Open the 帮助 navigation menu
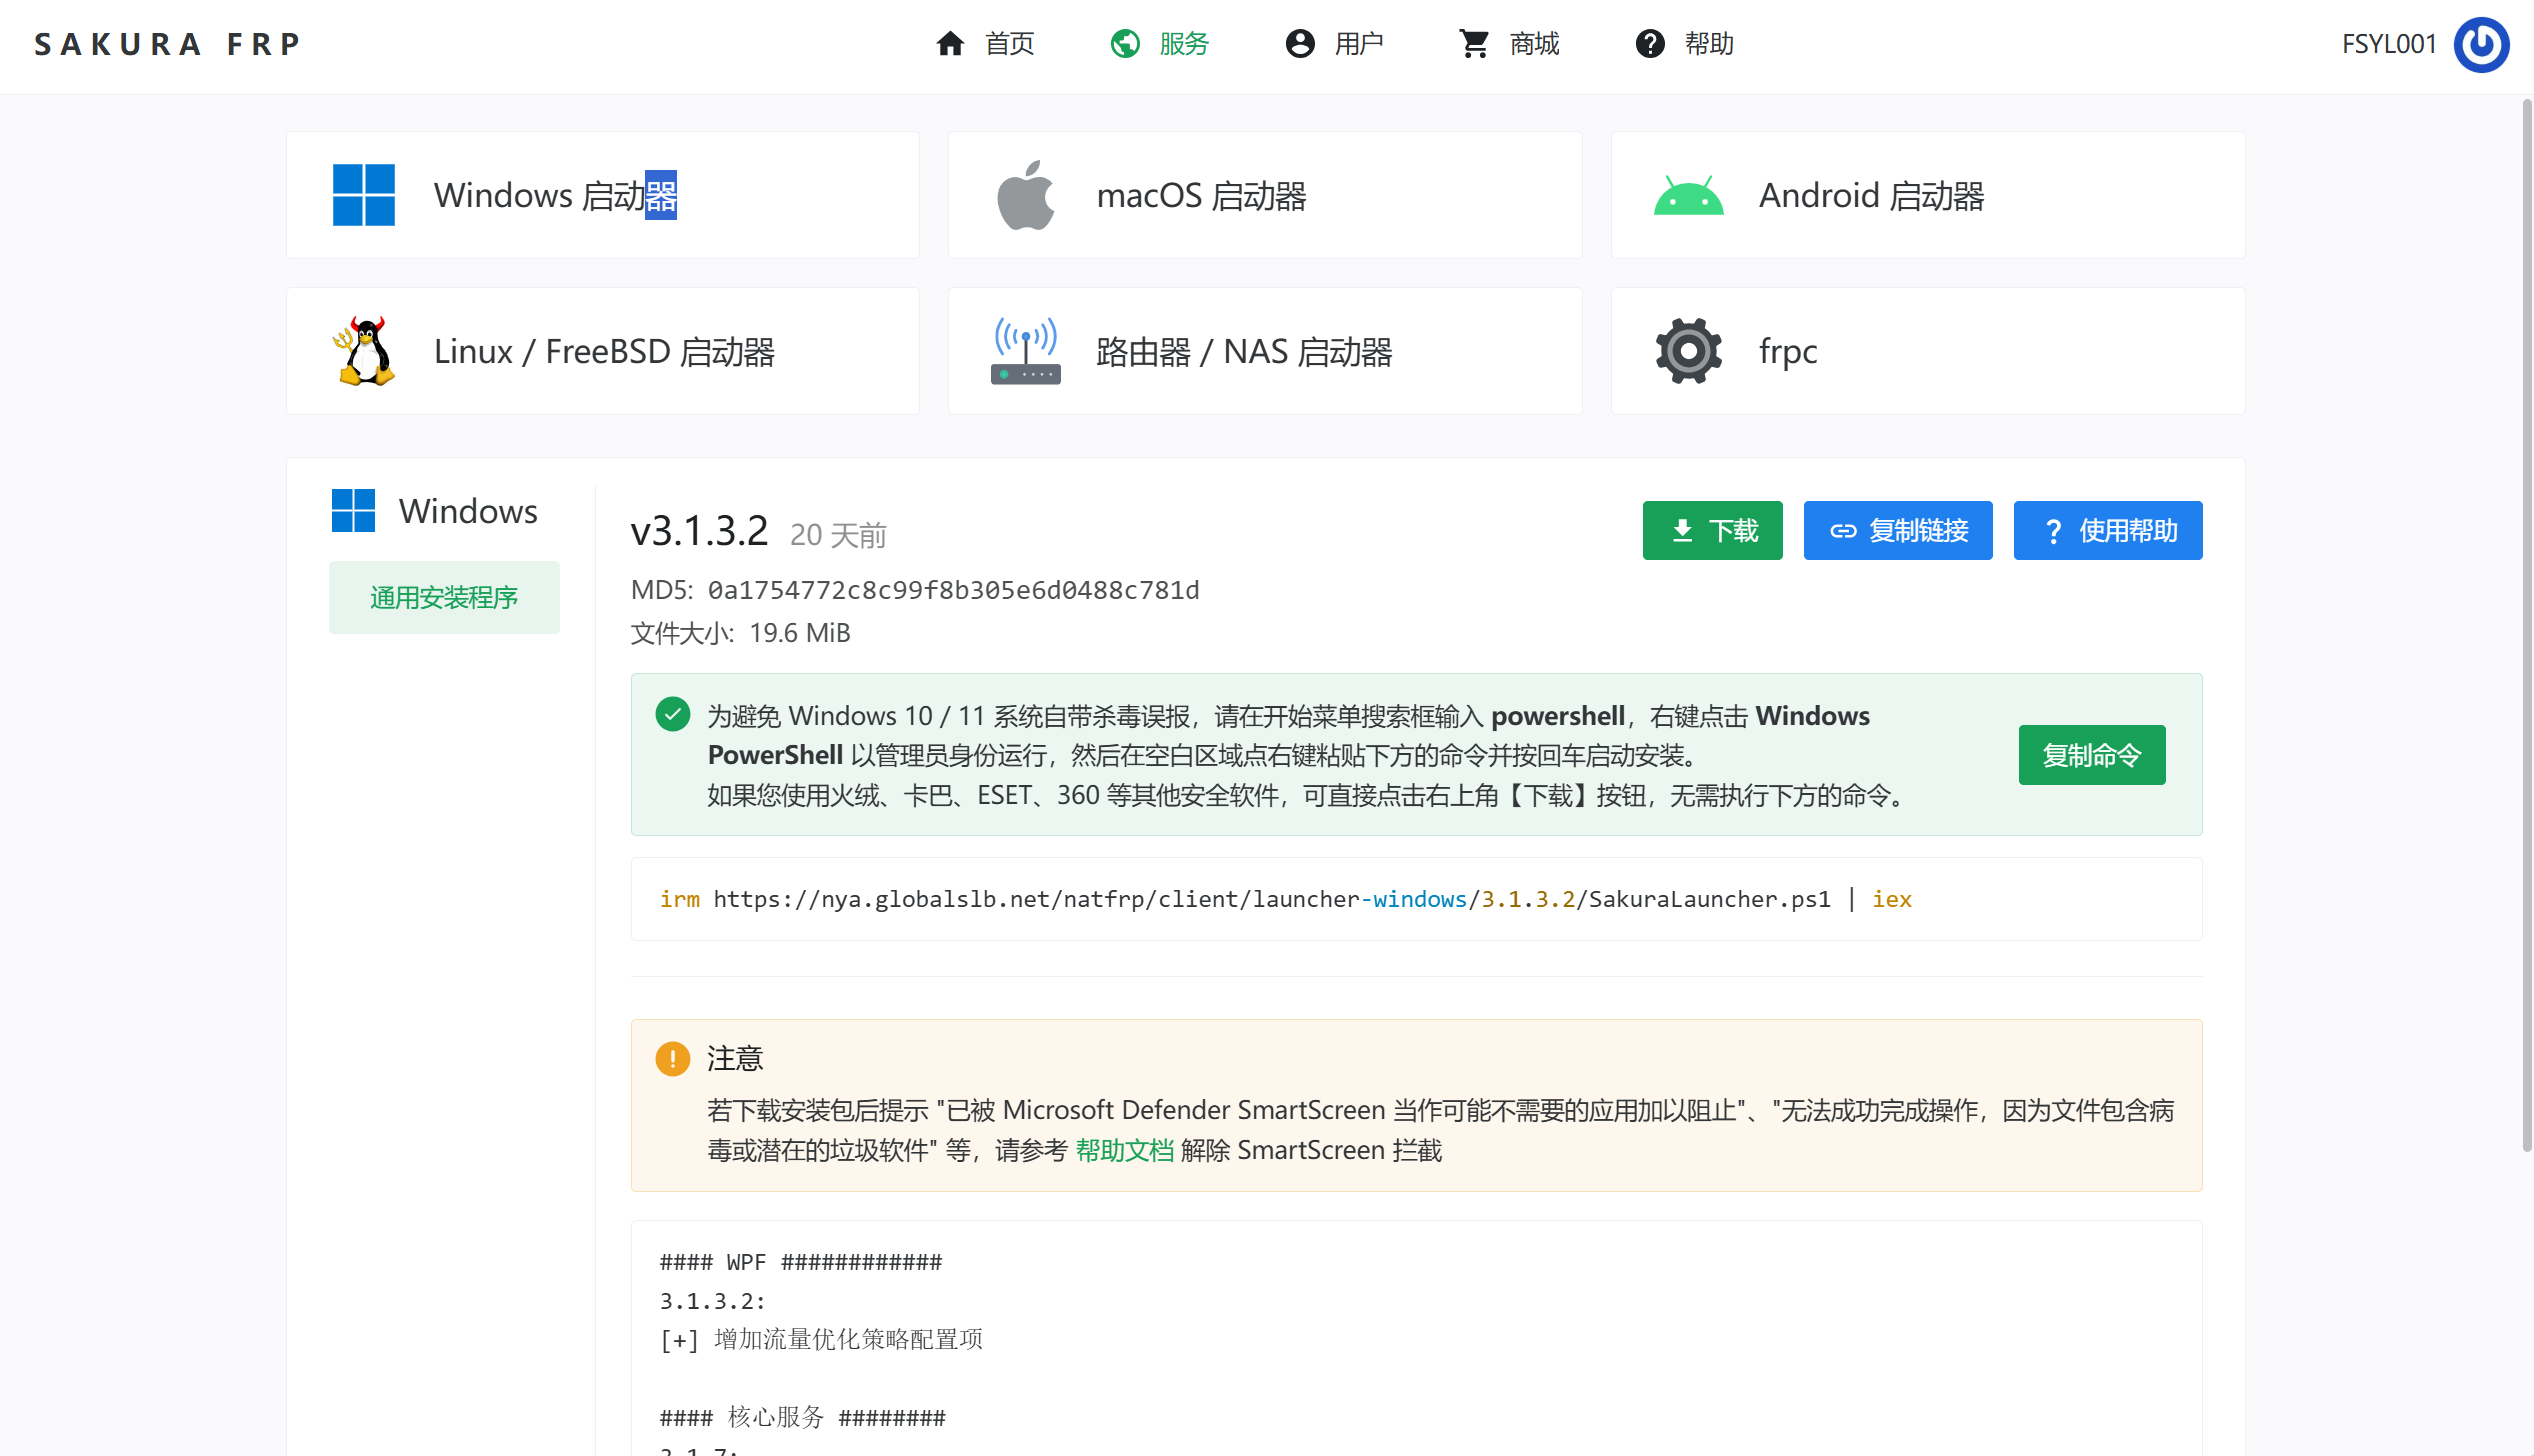Viewport: 2534px width, 1456px height. pyautogui.click(x=1709, y=44)
